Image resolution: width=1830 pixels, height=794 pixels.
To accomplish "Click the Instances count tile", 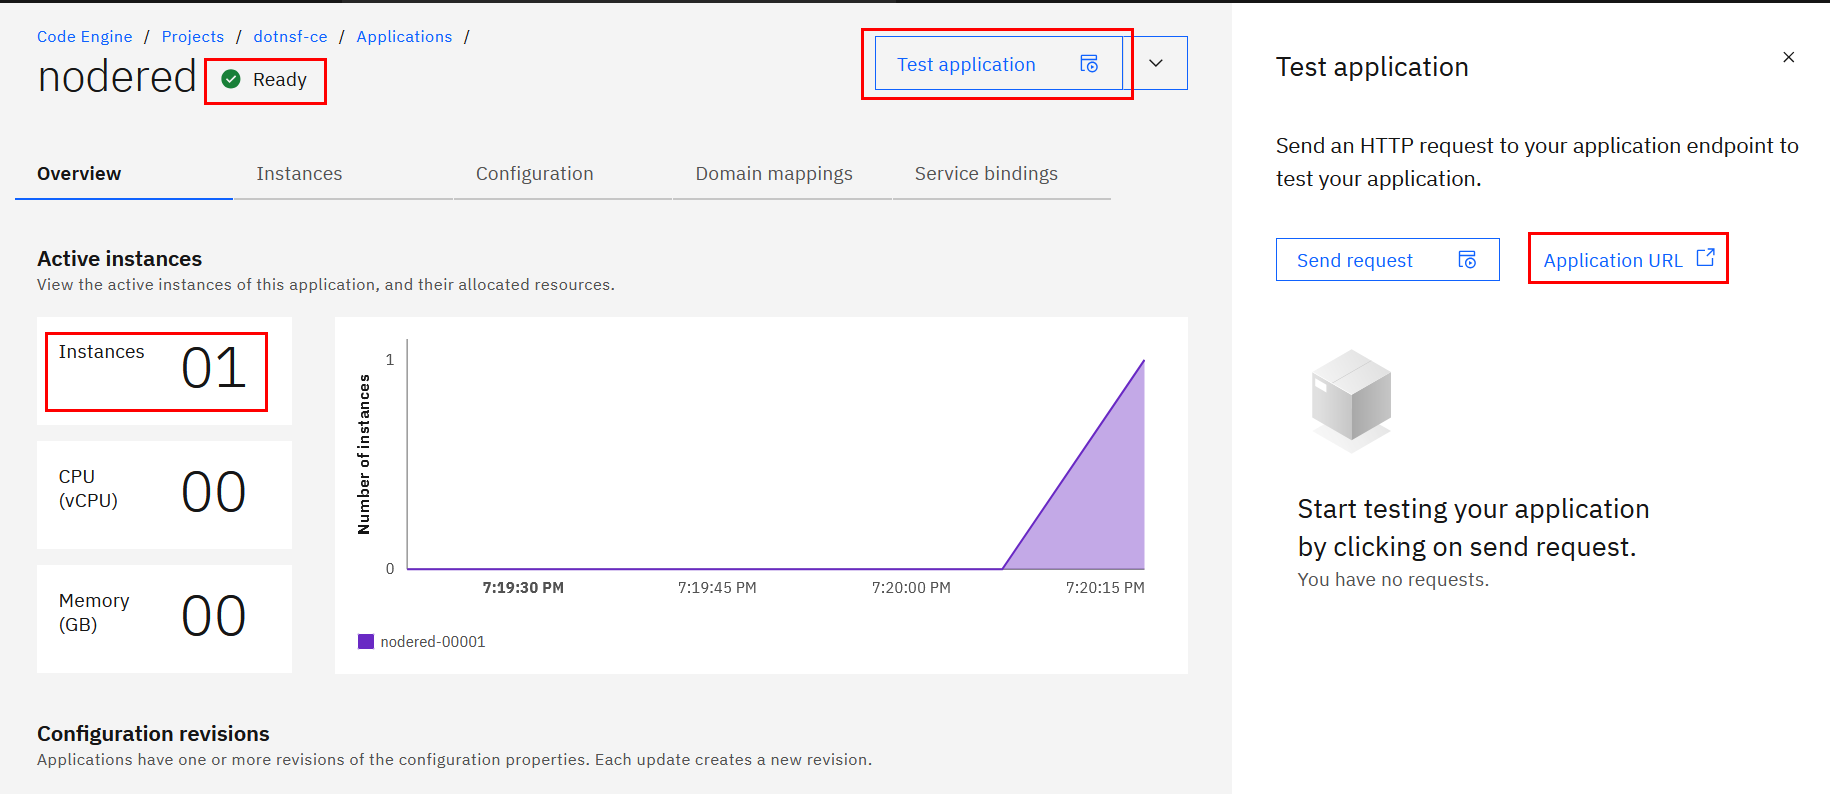I will (164, 370).
